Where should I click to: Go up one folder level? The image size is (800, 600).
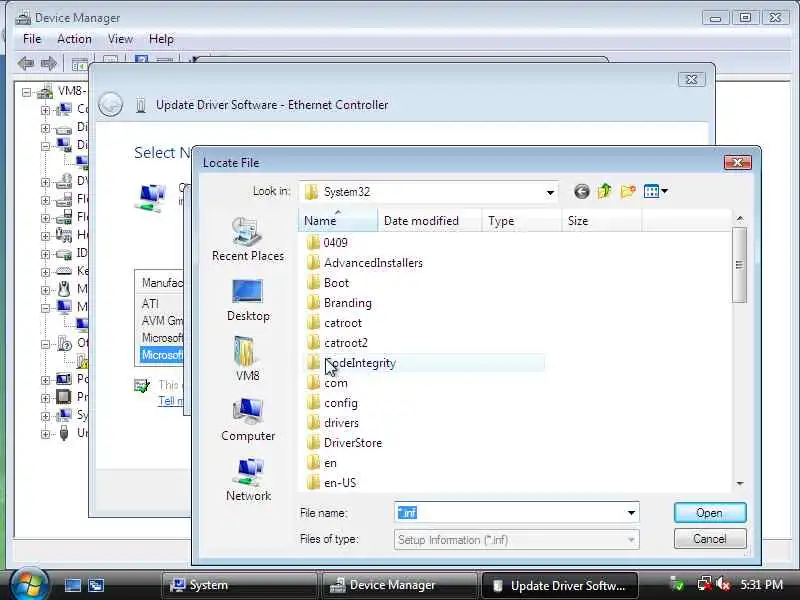(605, 191)
